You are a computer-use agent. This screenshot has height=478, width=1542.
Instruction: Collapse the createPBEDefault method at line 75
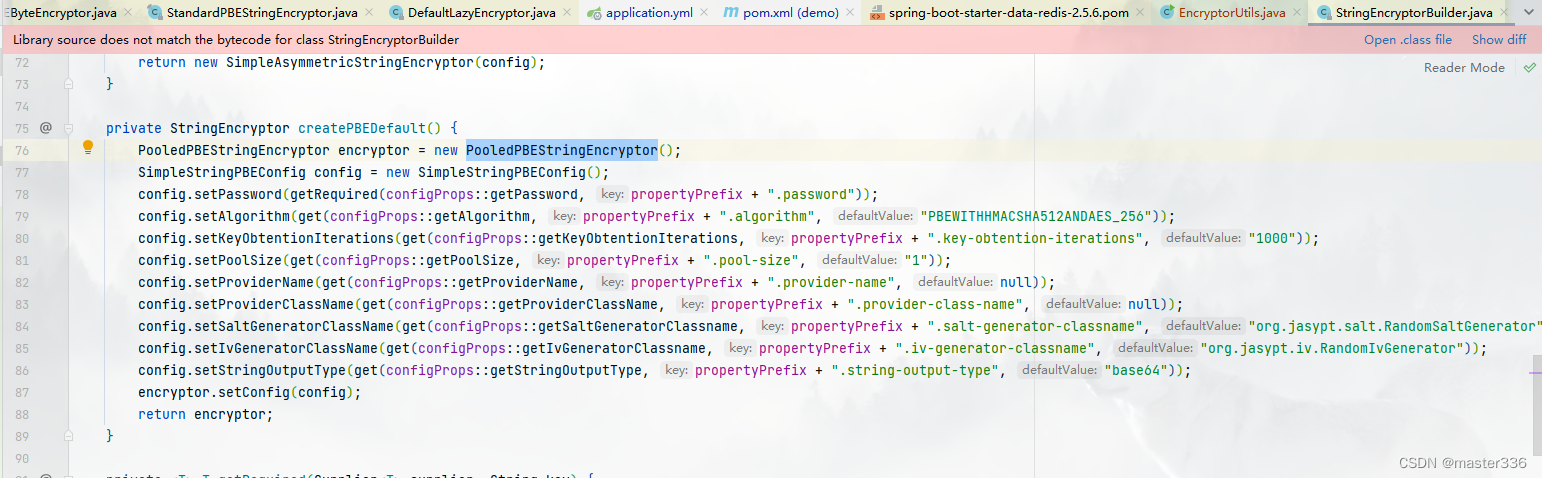(x=69, y=128)
